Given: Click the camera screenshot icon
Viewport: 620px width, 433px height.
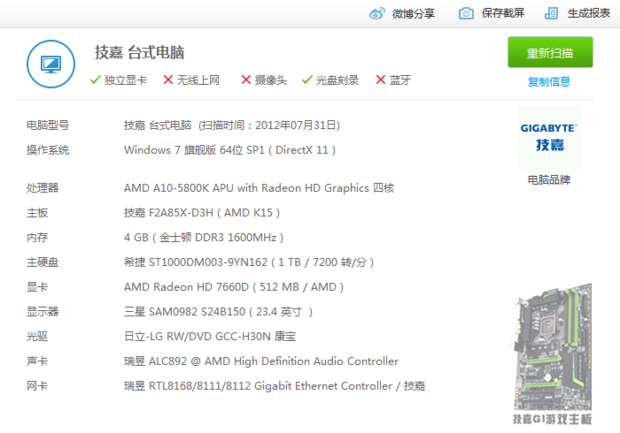Looking at the screenshot, I should tap(466, 13).
